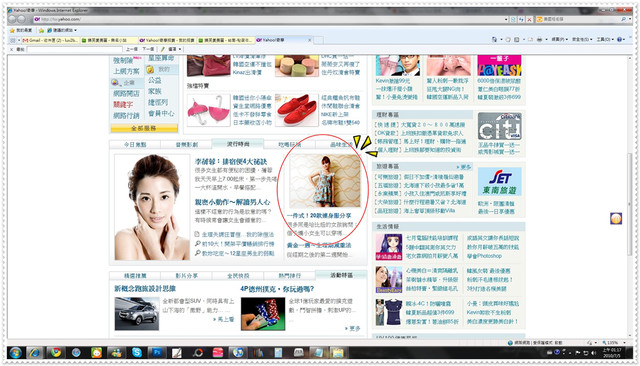Open the 4P德州撲克‧你玩過嗎? headline
Viewport: 640px width, 366px height.
pyautogui.click(x=277, y=289)
